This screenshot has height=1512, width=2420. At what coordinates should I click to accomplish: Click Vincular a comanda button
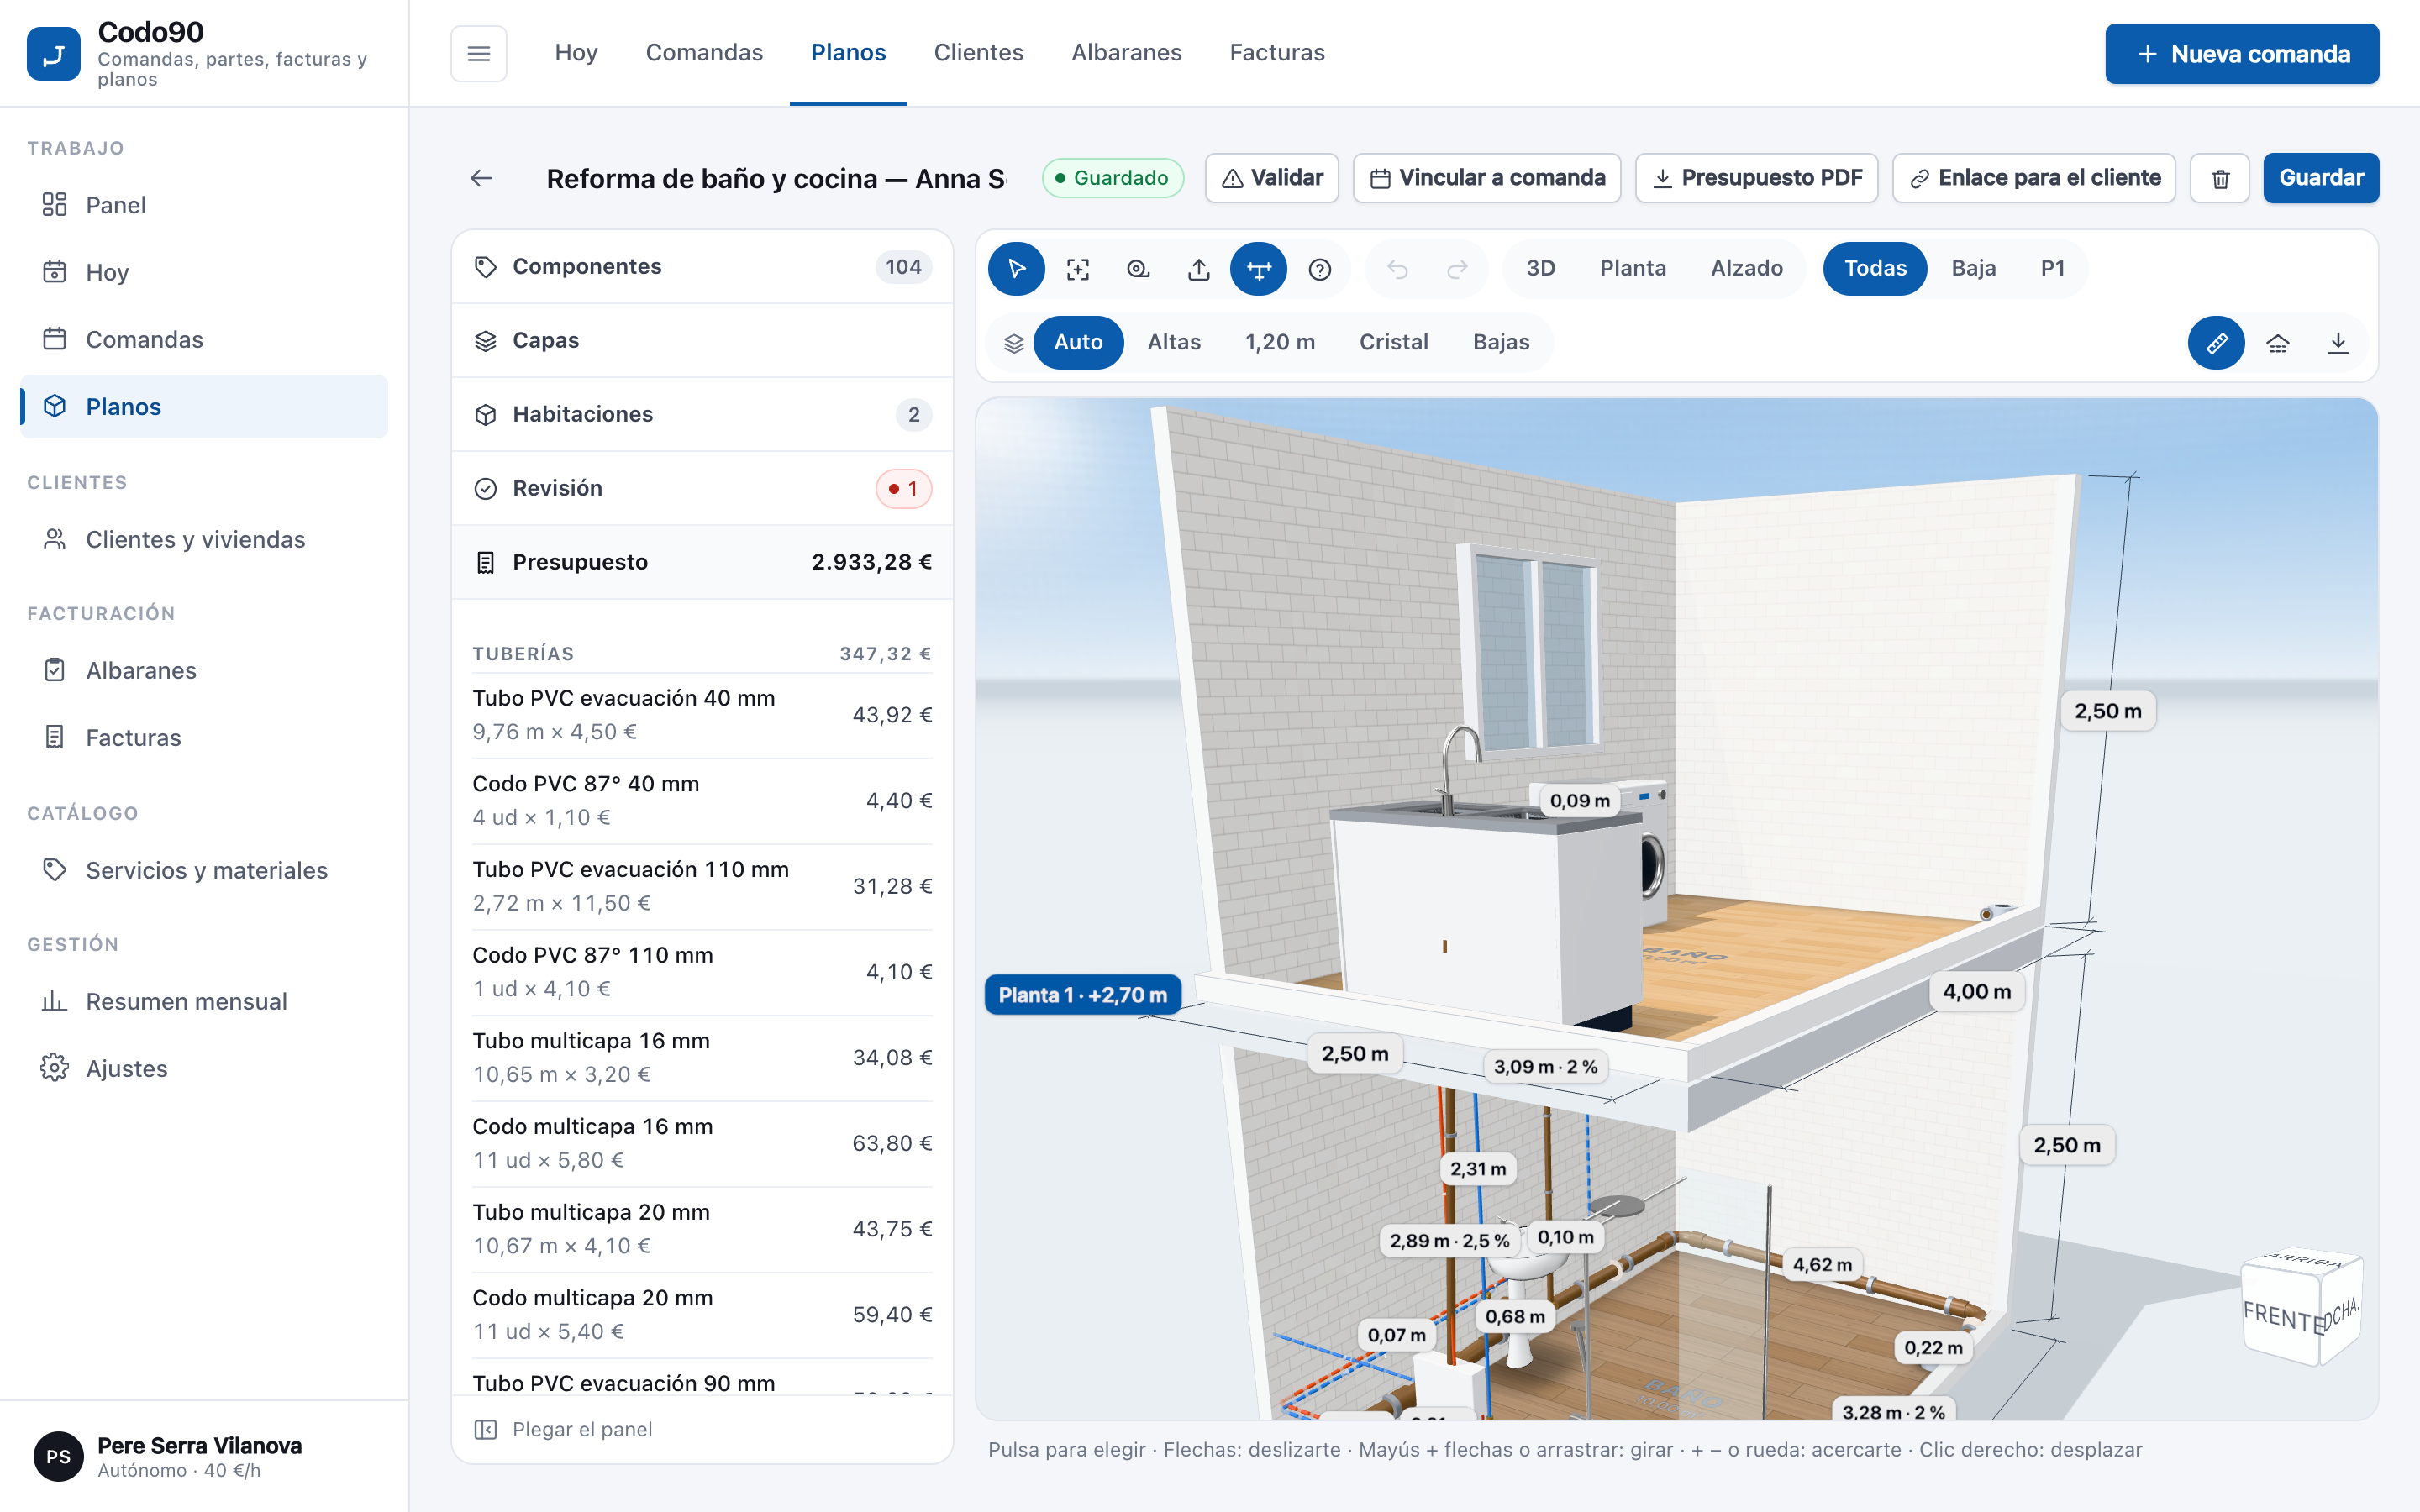point(1486,178)
